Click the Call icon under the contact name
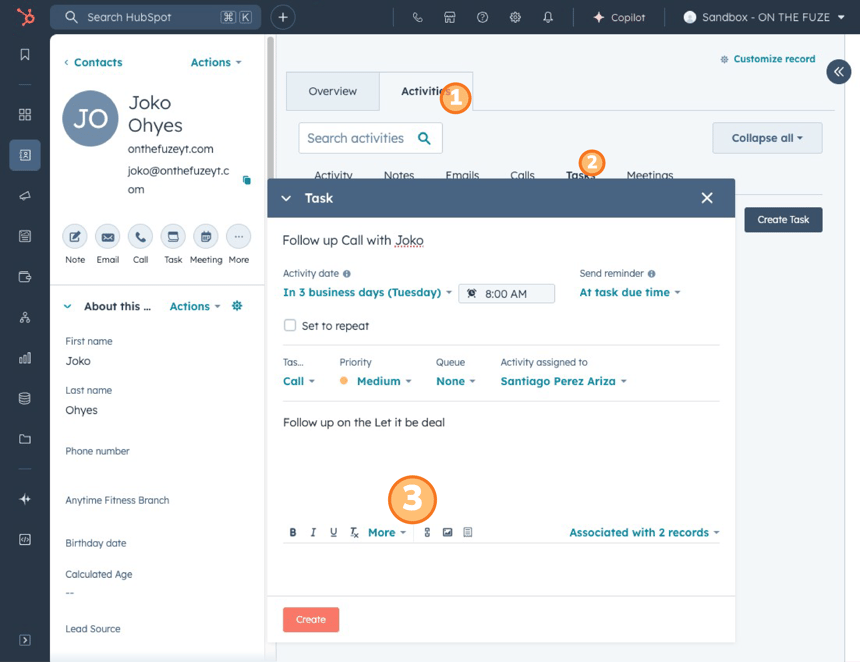The image size is (860, 662). click(140, 237)
